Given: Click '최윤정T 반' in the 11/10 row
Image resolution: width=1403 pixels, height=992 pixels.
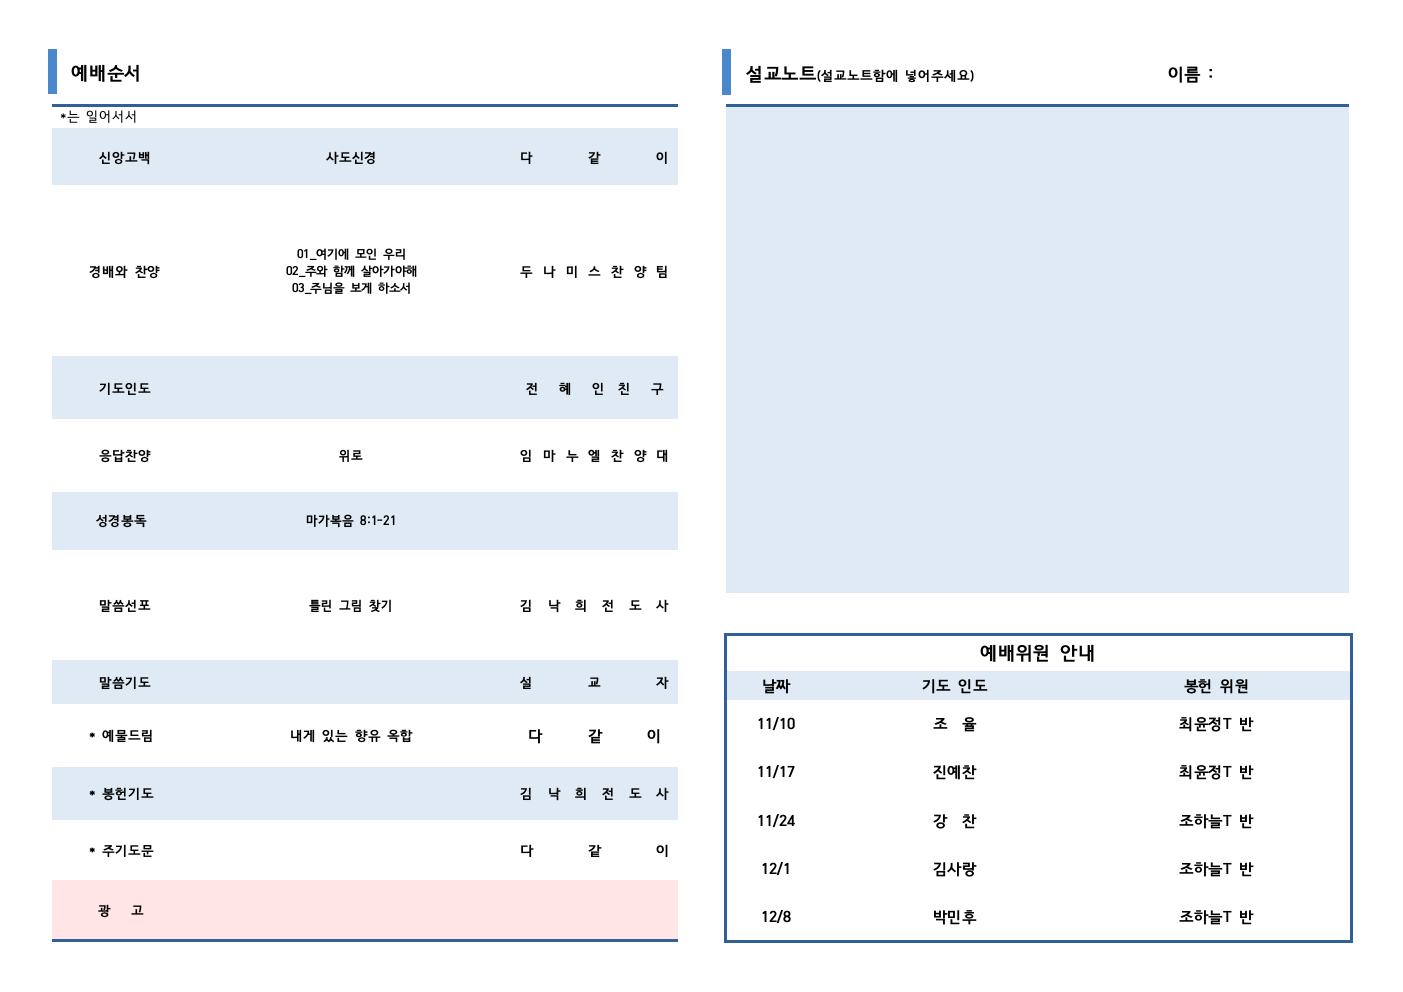Looking at the screenshot, I should click(1216, 724).
